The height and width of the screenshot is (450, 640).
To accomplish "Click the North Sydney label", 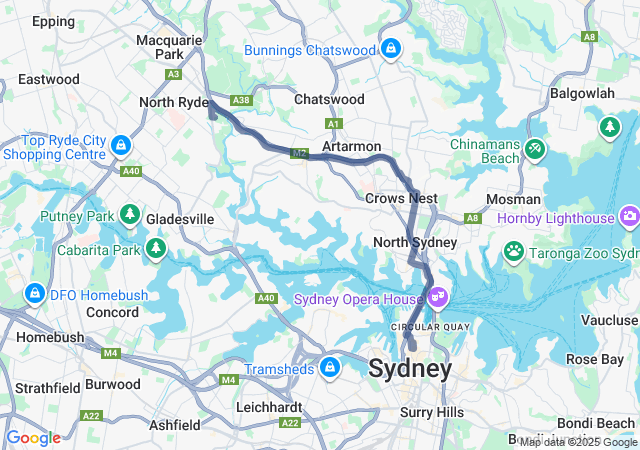I will click(x=415, y=242).
